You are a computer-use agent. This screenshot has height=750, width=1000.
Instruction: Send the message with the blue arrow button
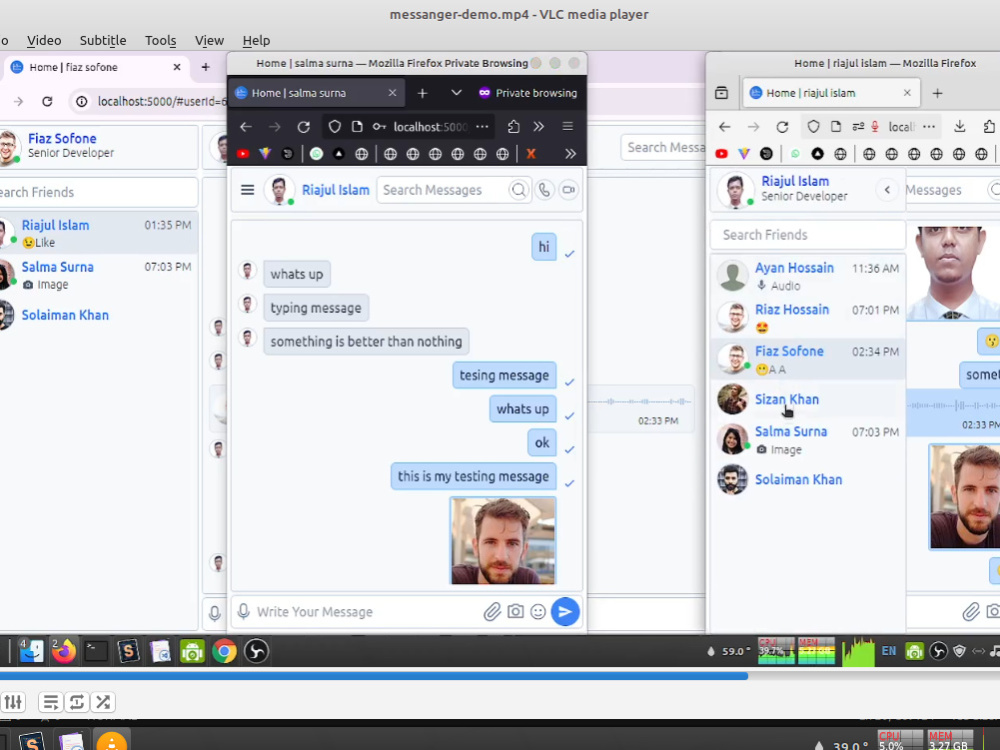pyautogui.click(x=565, y=612)
